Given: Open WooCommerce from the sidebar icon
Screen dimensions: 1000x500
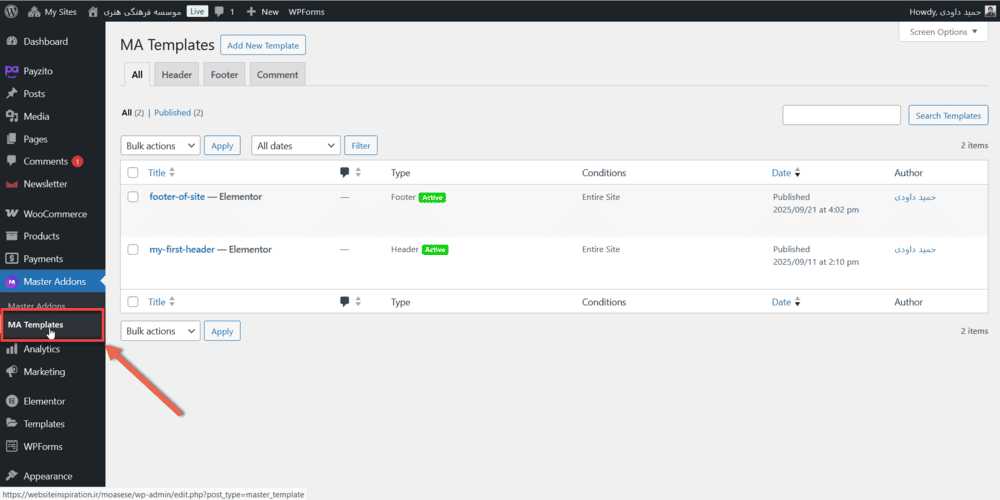Looking at the screenshot, I should 12,214.
